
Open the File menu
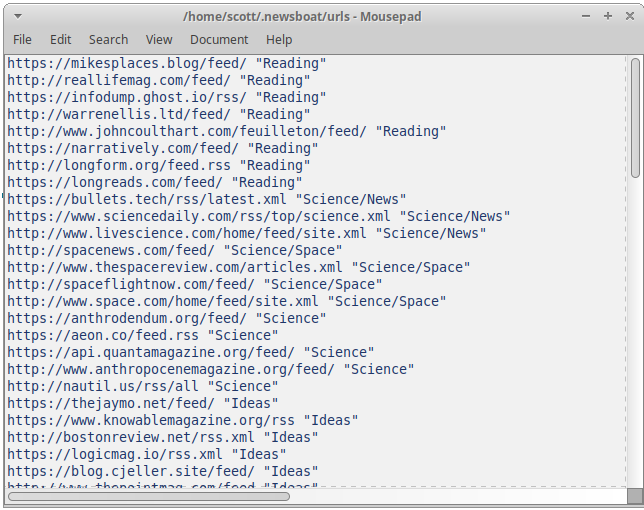22,39
